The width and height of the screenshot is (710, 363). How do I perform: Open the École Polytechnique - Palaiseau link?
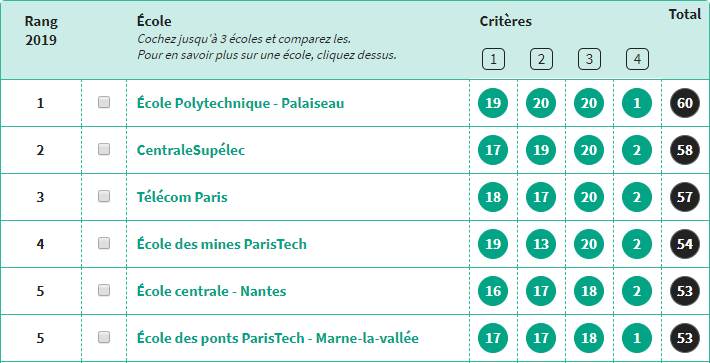(240, 104)
